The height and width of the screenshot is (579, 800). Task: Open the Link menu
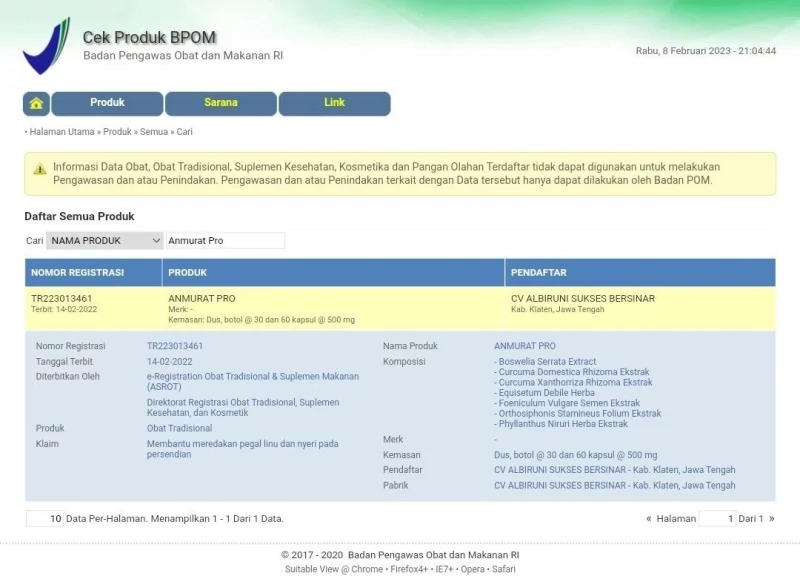(x=335, y=104)
